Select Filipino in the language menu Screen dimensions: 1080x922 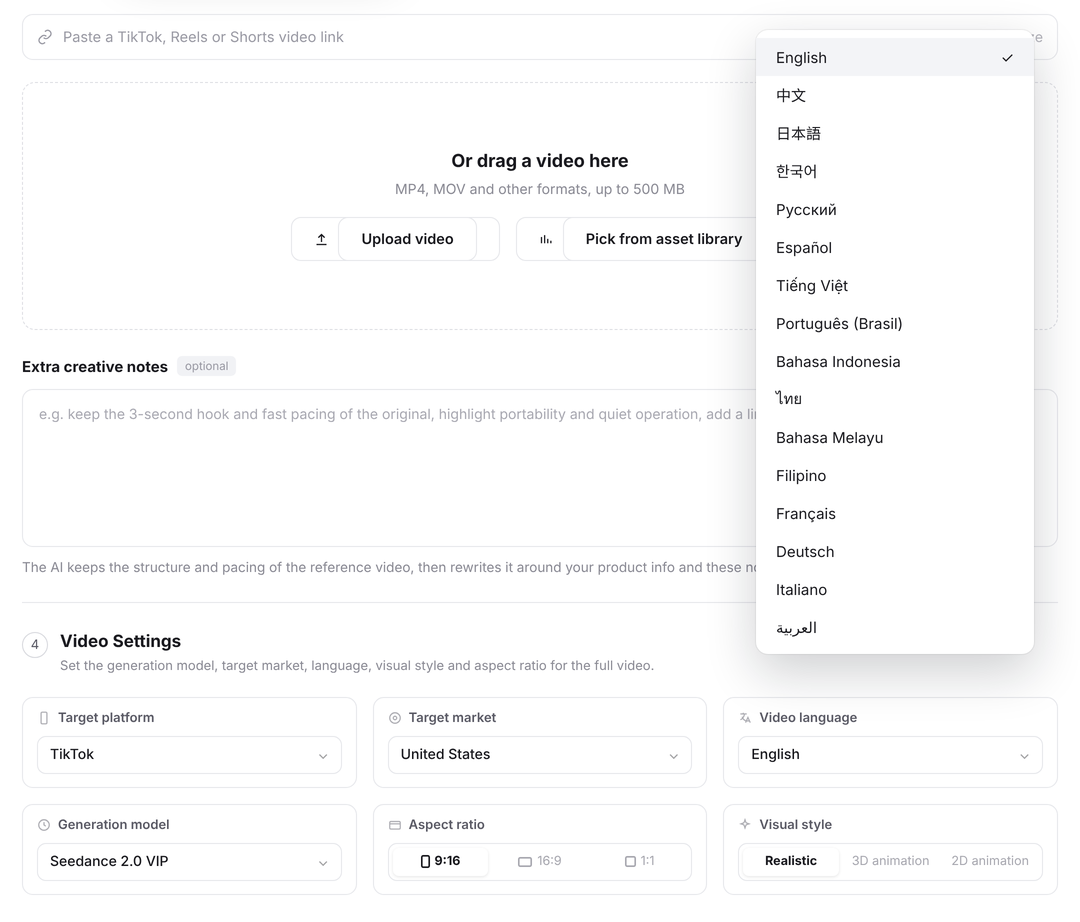(x=895, y=476)
